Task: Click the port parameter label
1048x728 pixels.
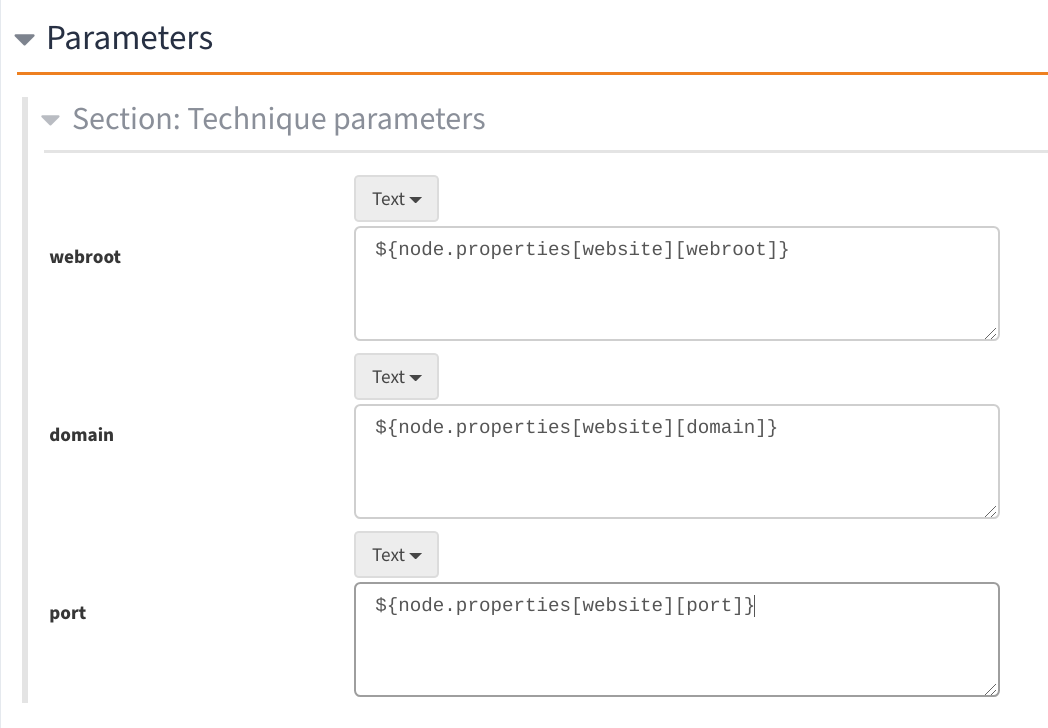Action: 67,612
